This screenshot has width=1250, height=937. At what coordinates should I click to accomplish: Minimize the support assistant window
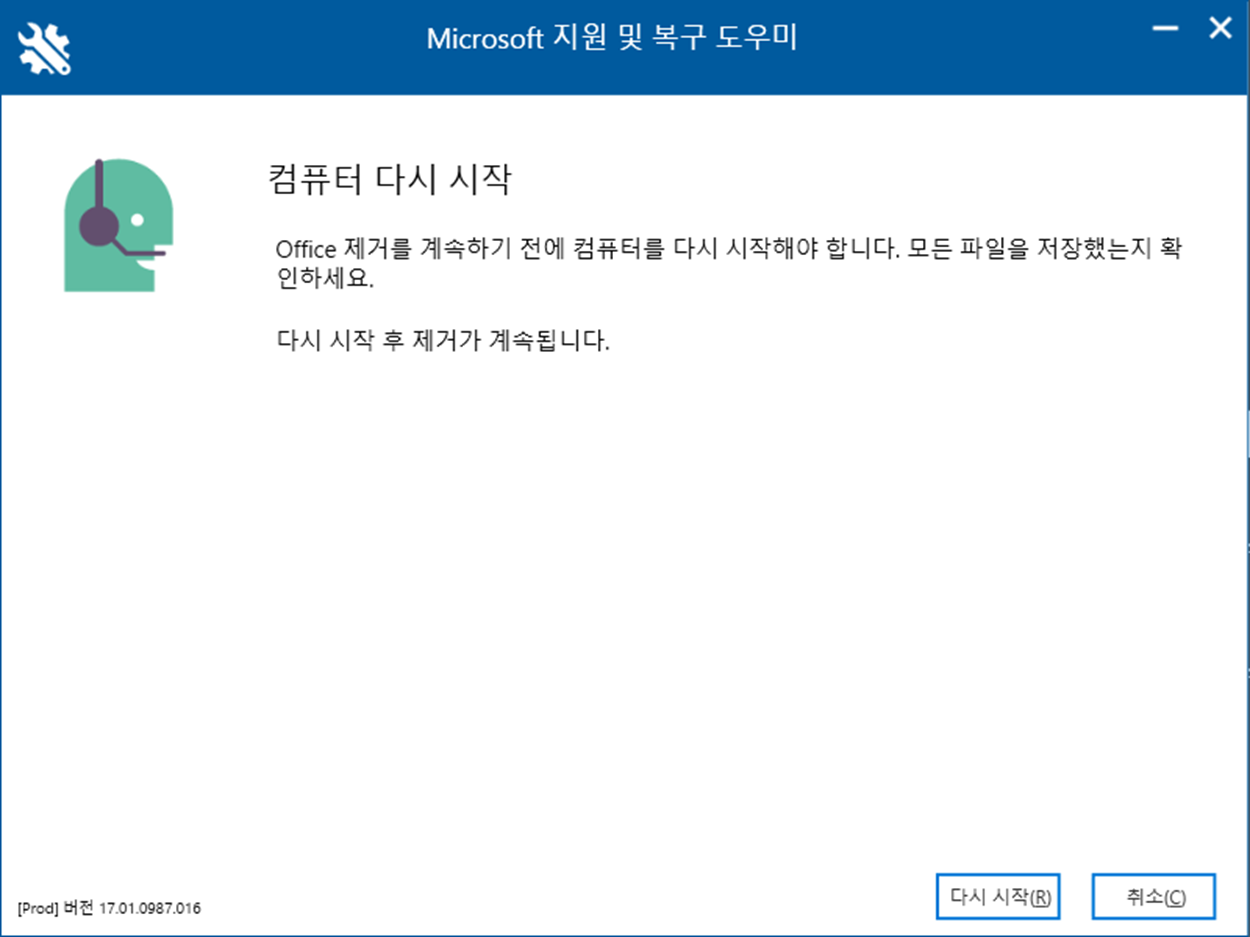point(1164,29)
